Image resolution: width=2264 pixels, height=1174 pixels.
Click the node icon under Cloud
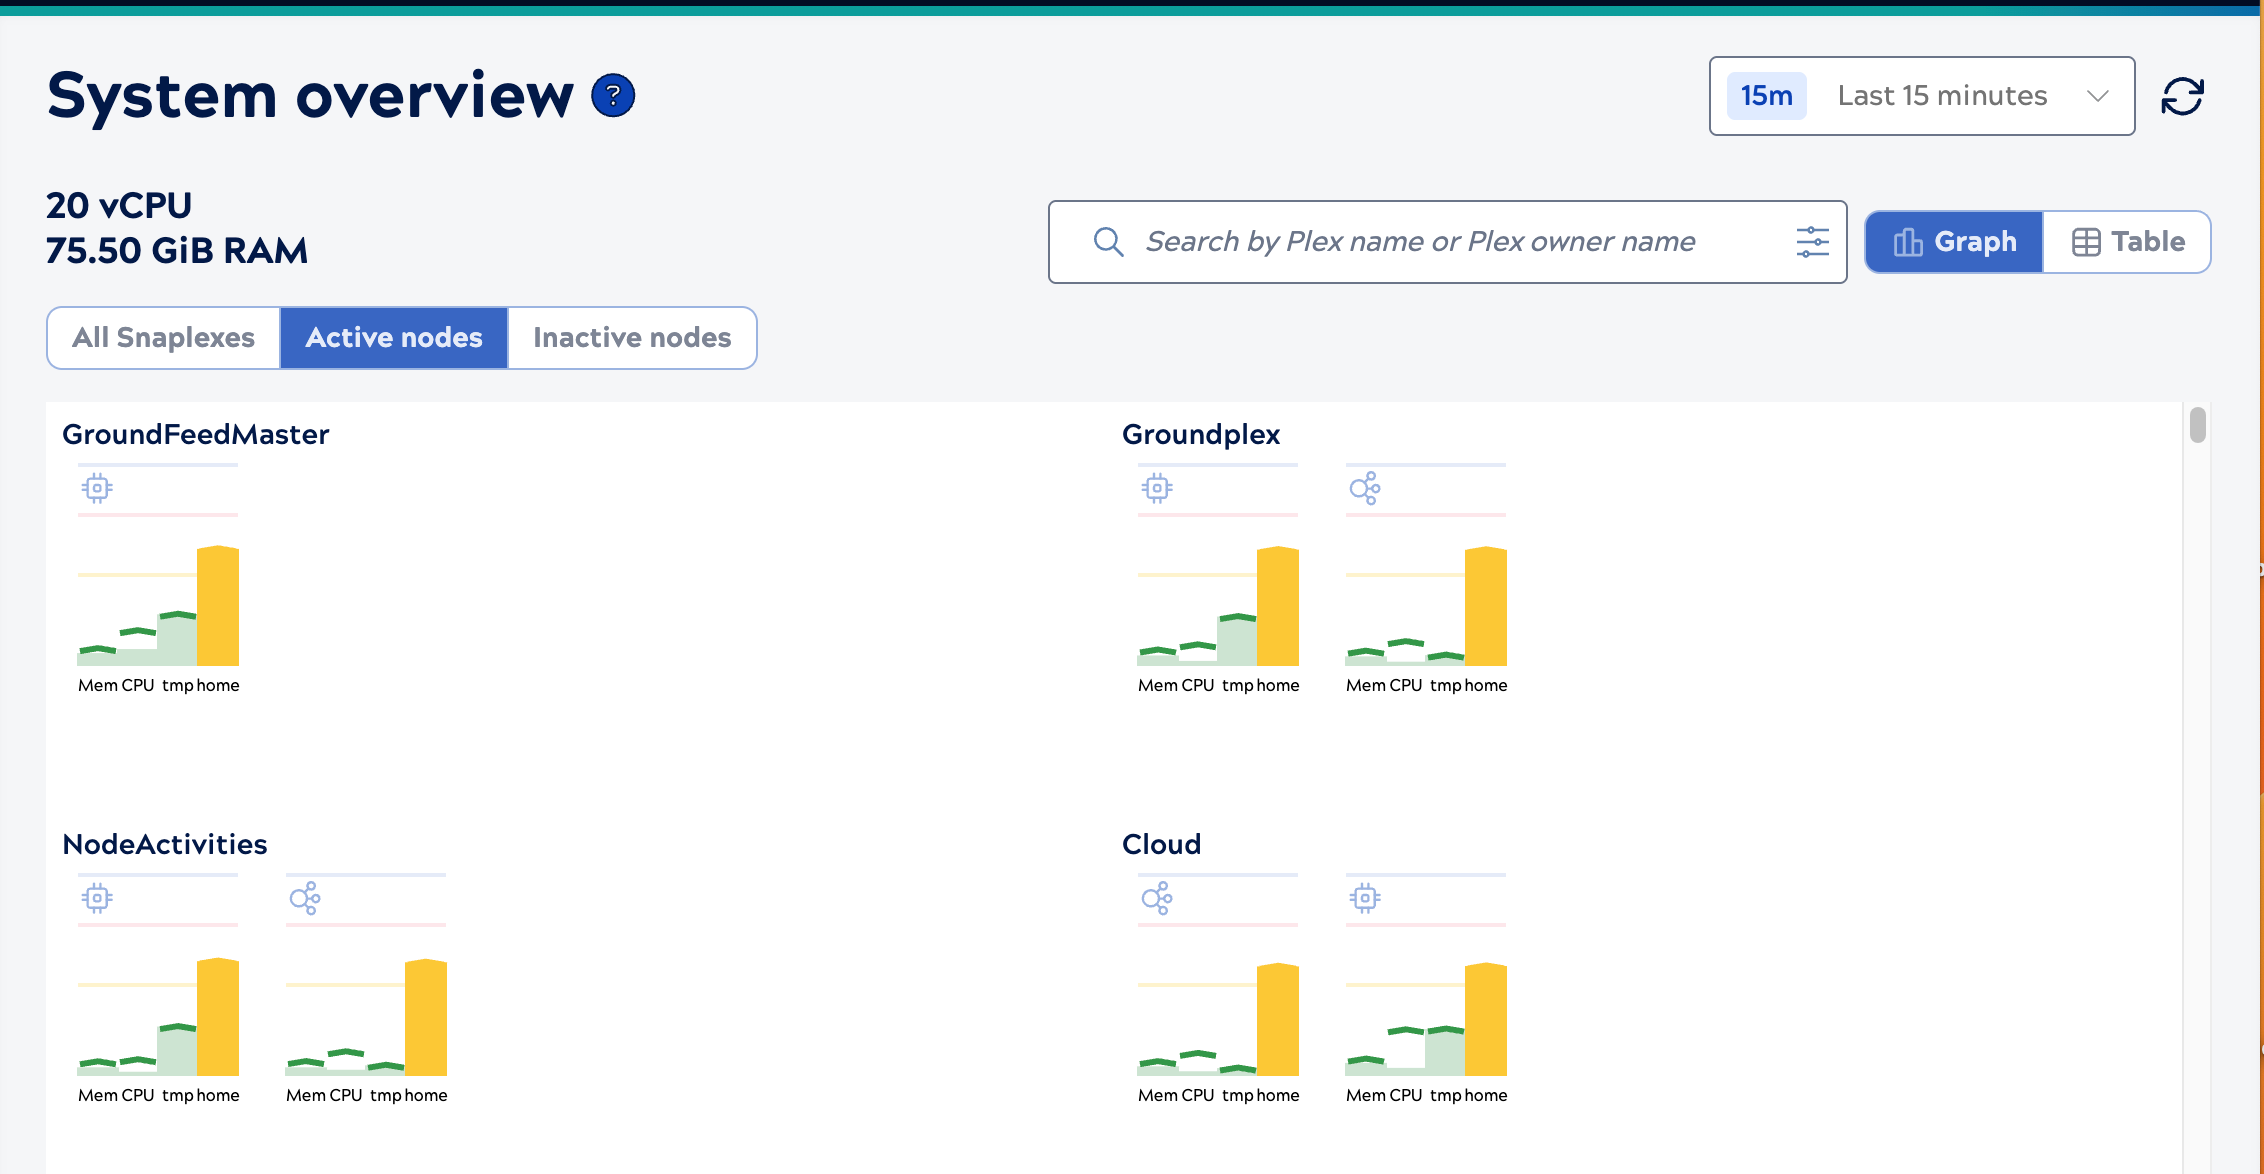pos(1156,898)
